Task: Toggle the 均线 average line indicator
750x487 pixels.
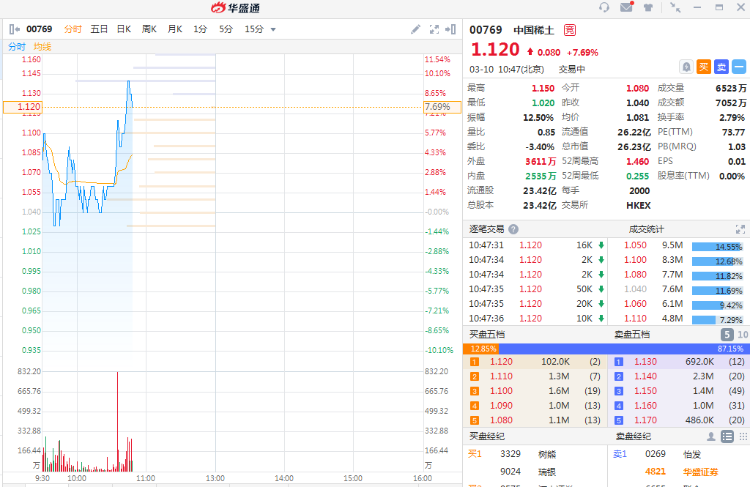Action: 42,46
